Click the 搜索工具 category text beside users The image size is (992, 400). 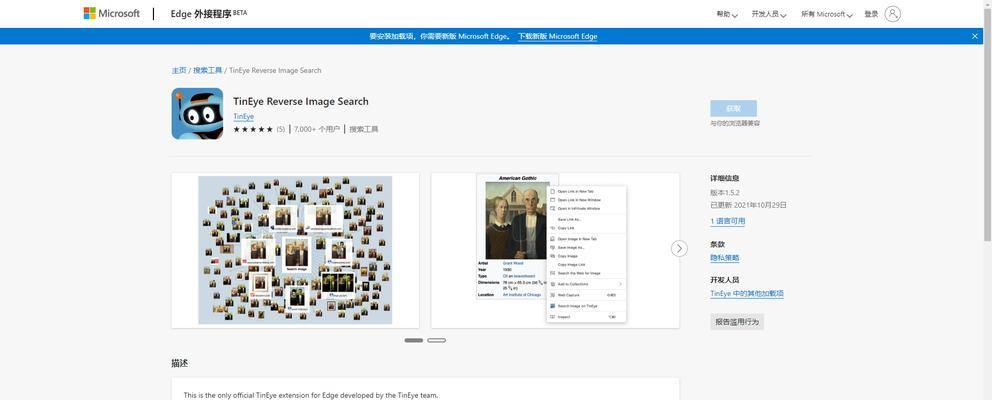(x=364, y=129)
